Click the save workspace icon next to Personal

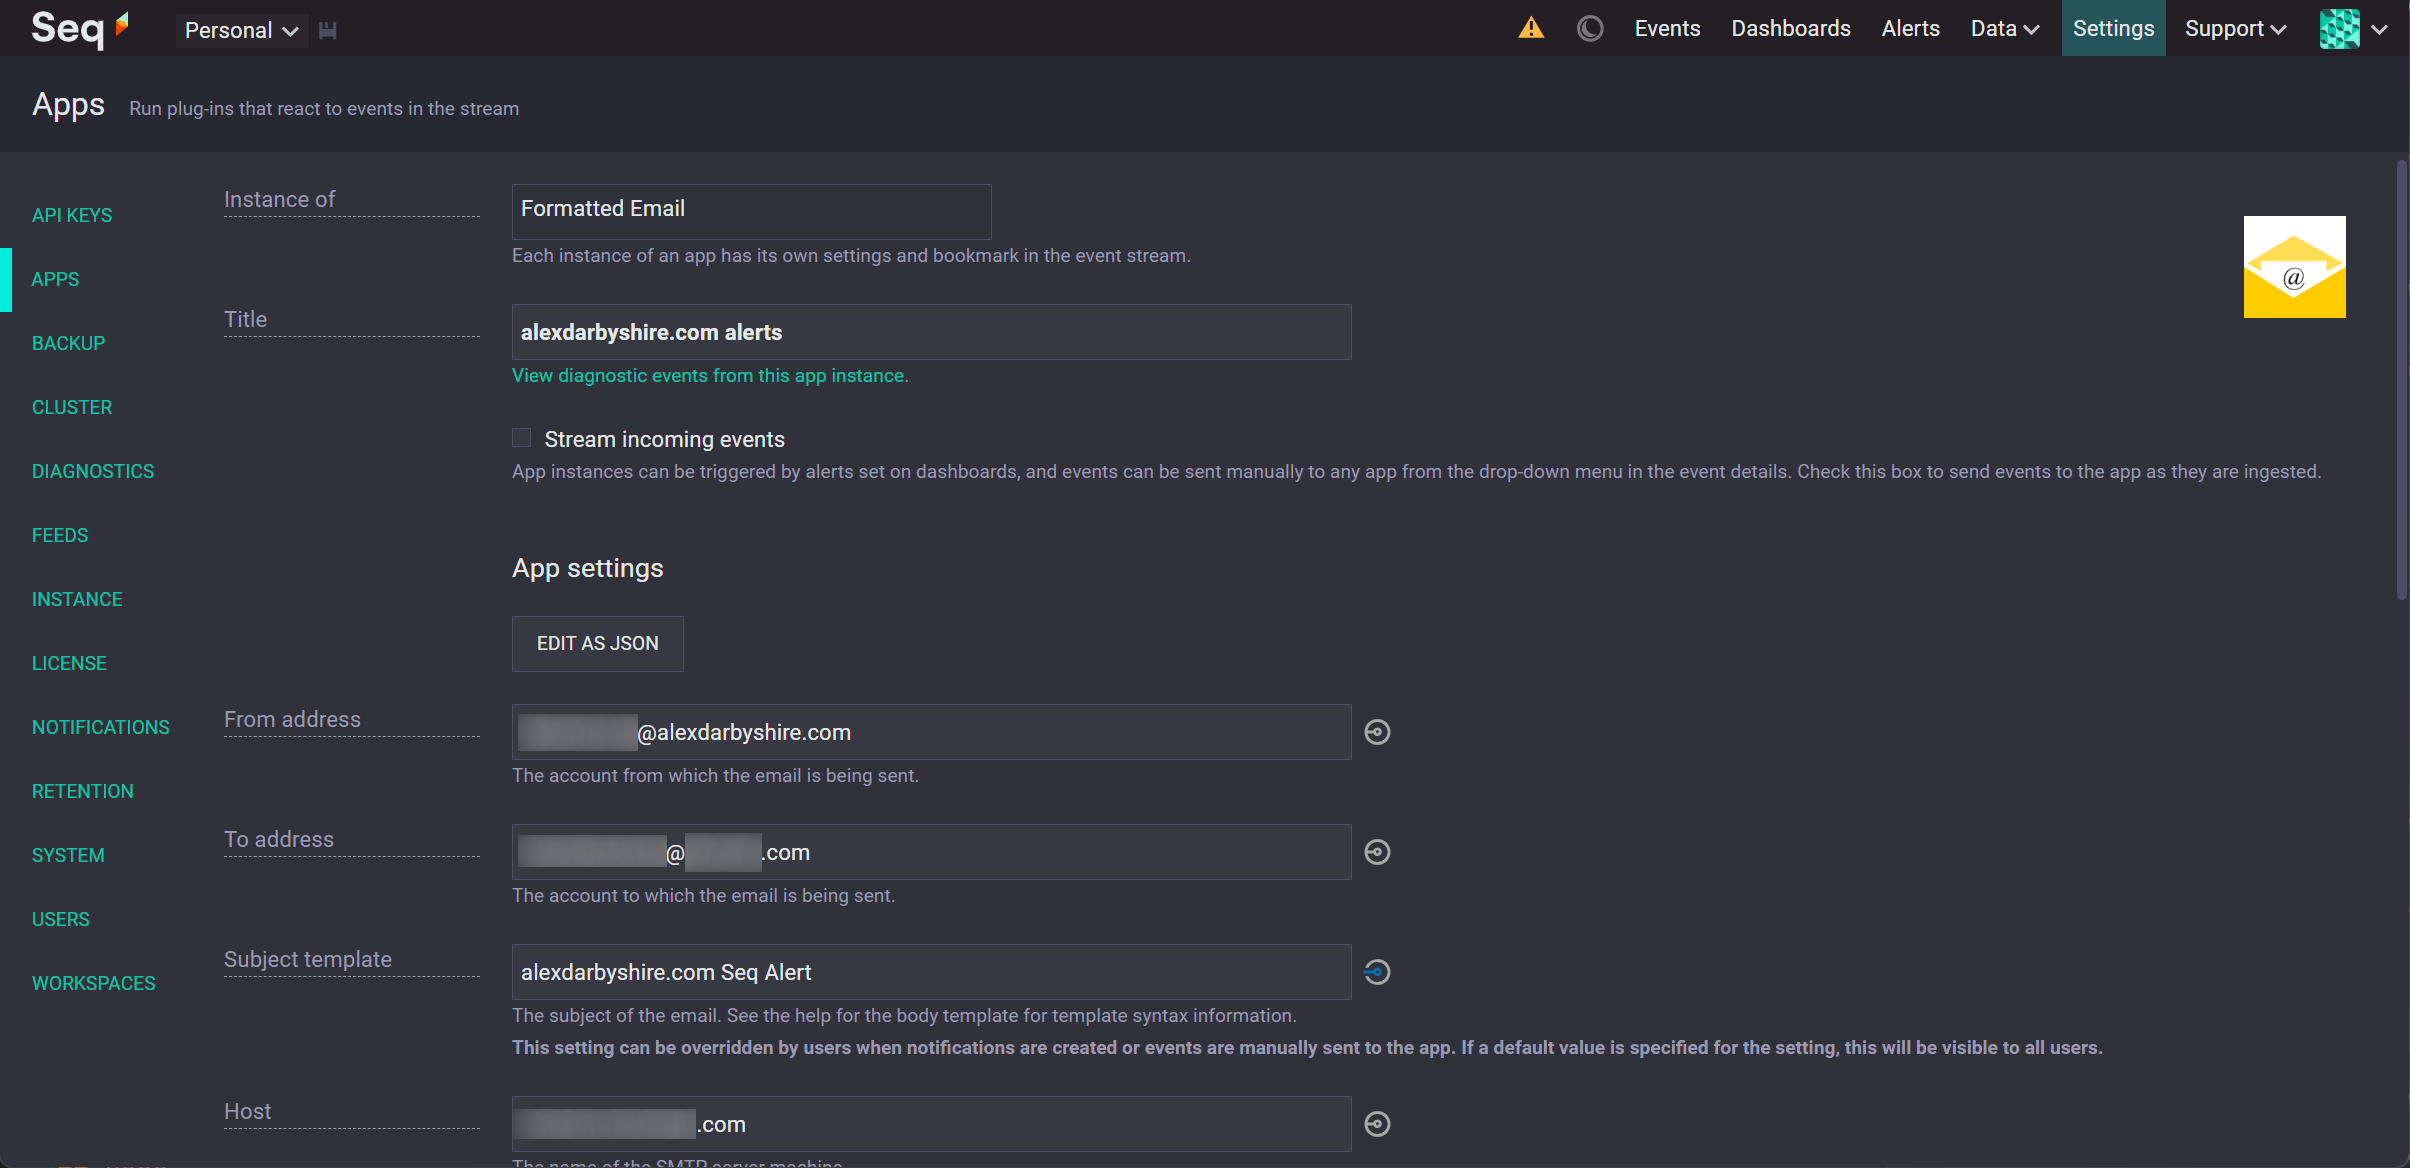pyautogui.click(x=327, y=30)
